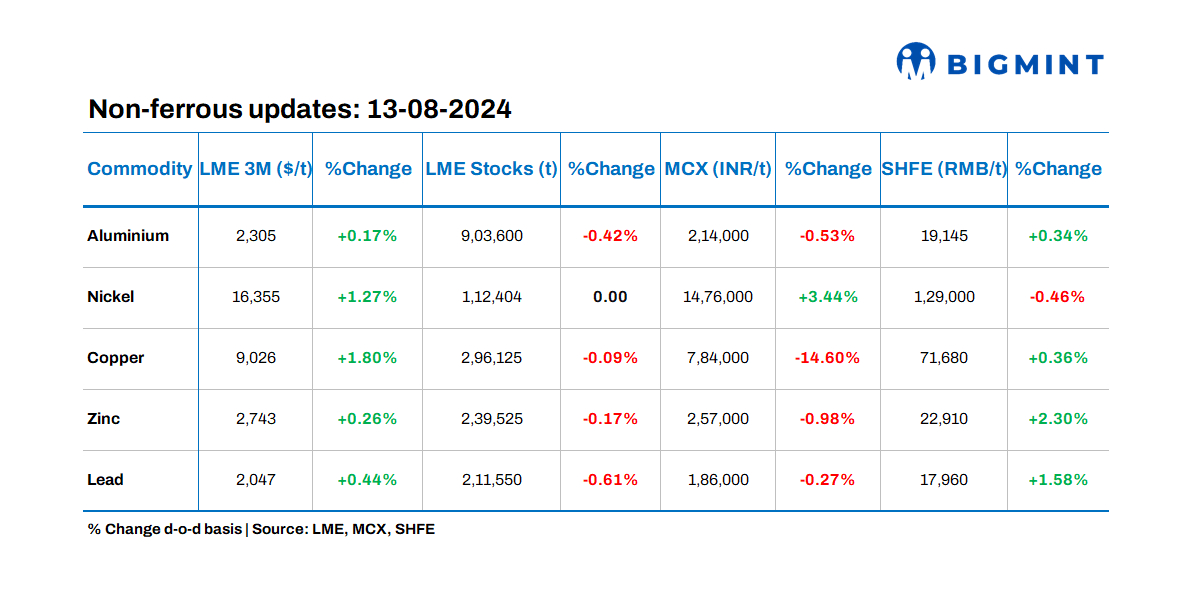Select Aluminium LME stocks value 9,03,600
This screenshot has width=1200, height=600.
(491, 236)
